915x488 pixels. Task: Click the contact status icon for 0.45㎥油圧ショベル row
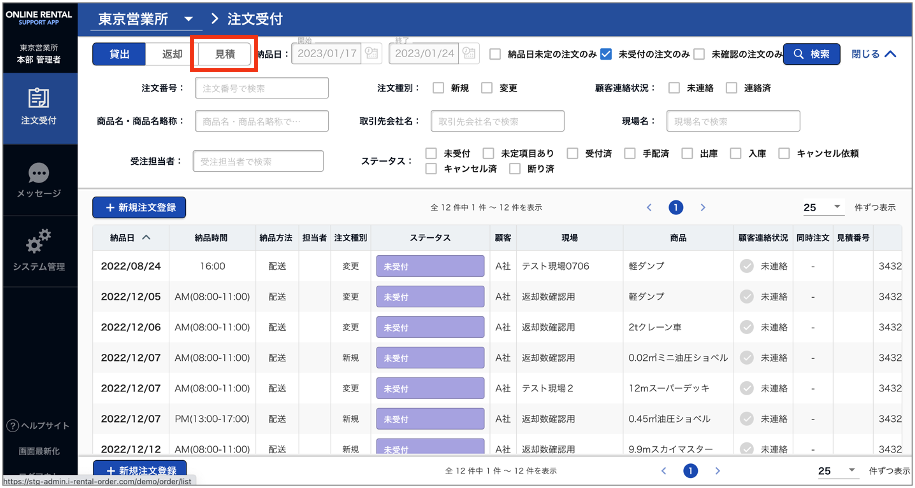(747, 419)
